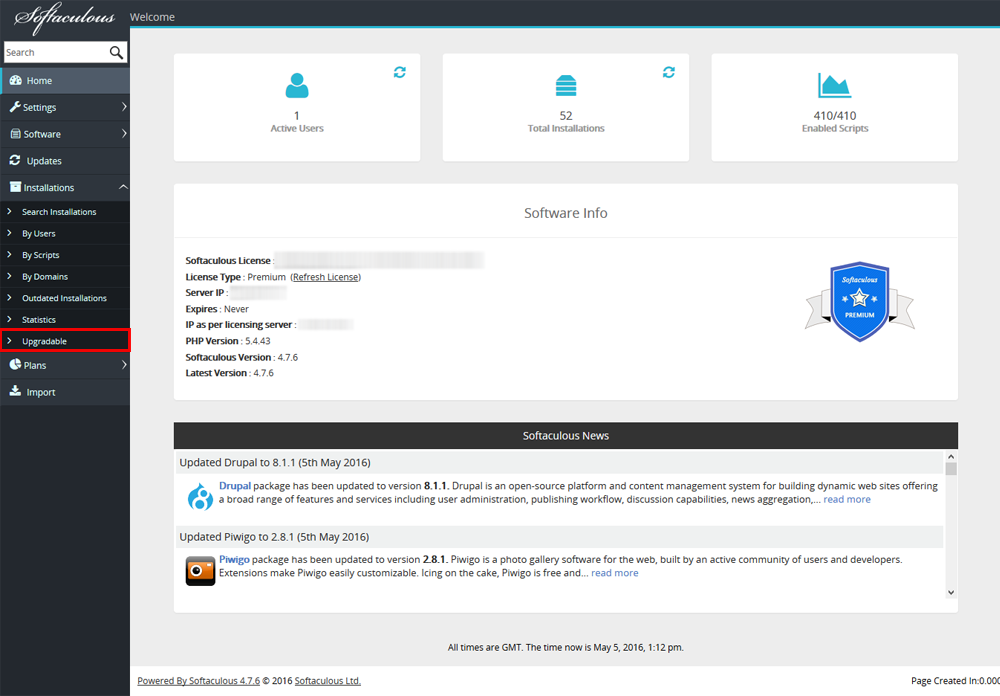Click the Refresh License link
The width and height of the screenshot is (1000, 696).
coord(326,277)
